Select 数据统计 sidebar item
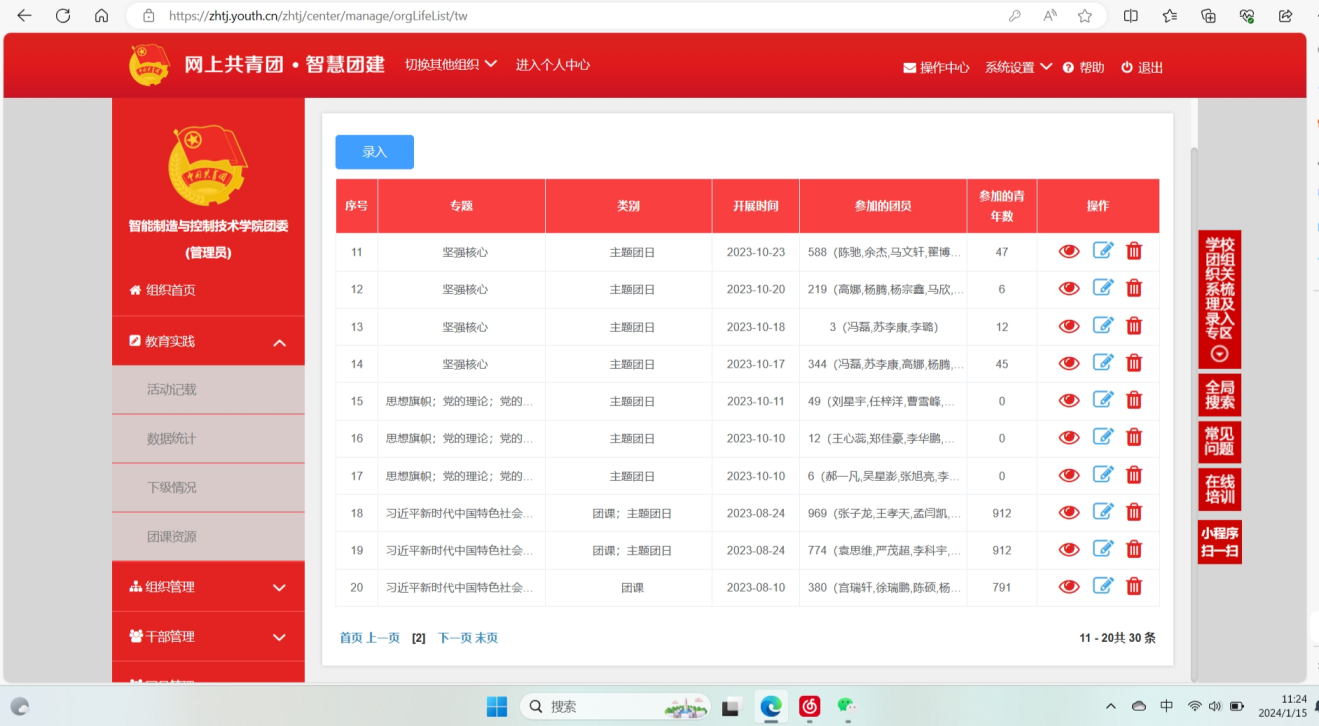 (172, 438)
